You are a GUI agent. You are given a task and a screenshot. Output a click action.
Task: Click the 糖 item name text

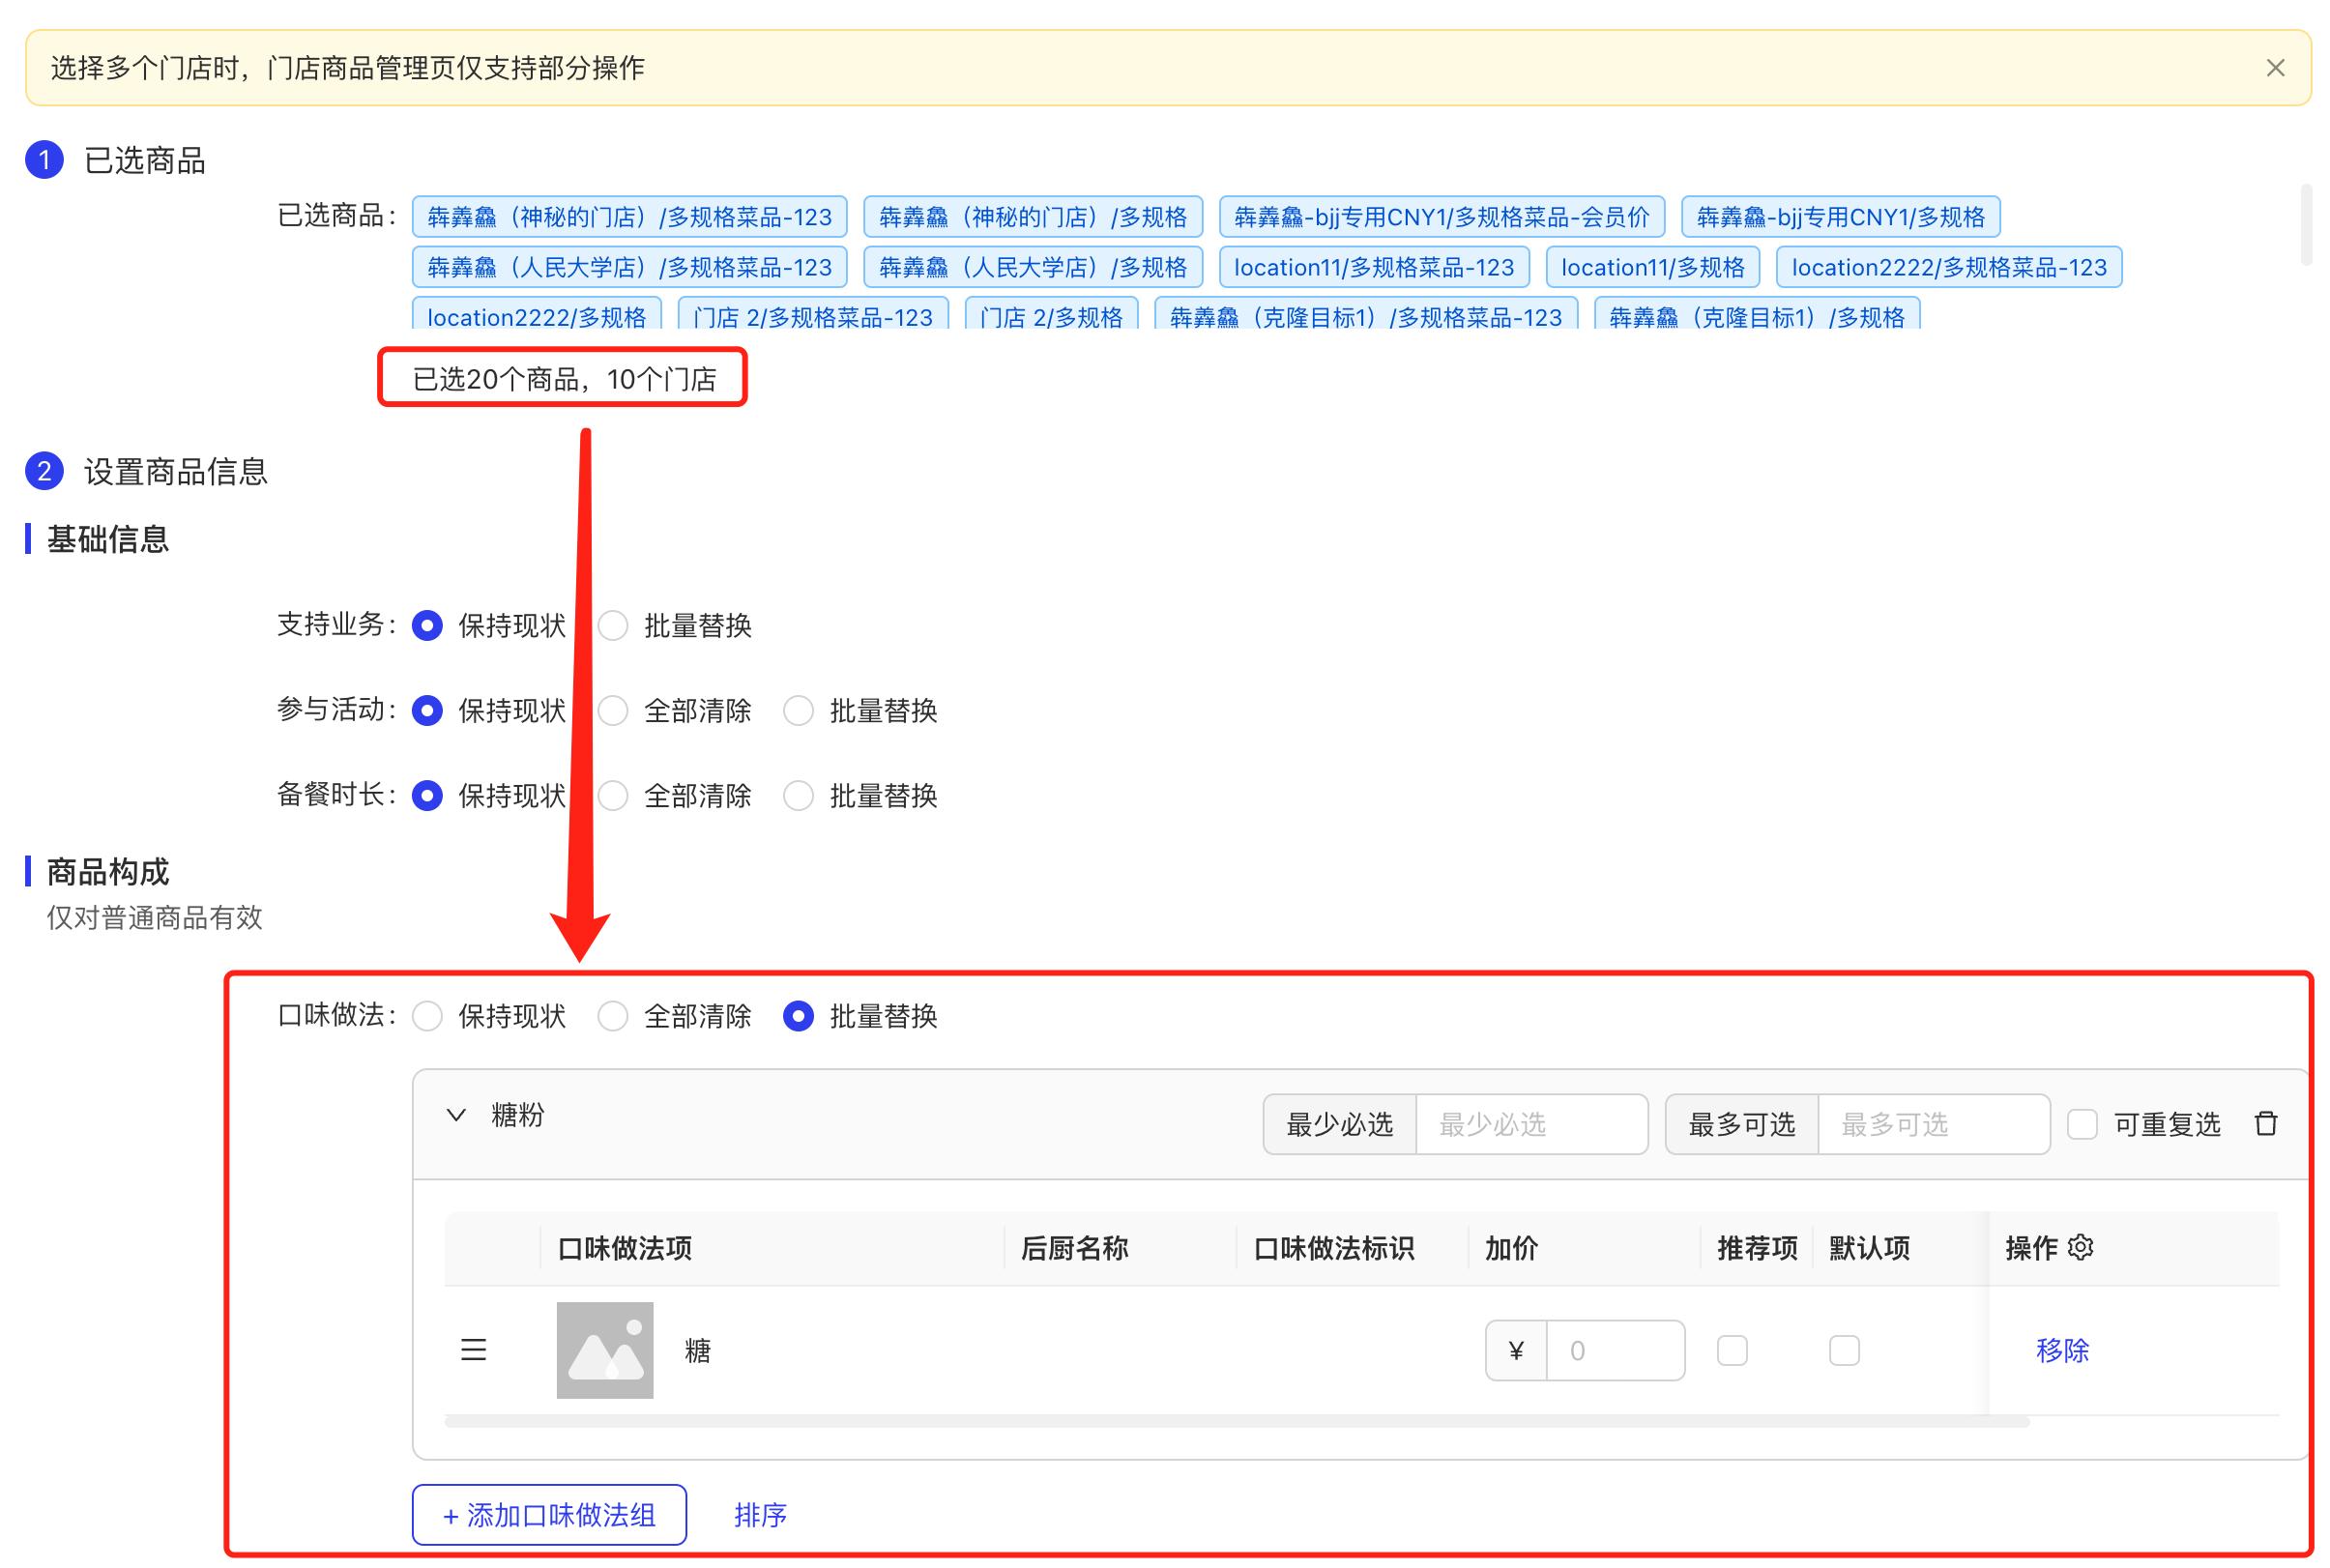698,1351
